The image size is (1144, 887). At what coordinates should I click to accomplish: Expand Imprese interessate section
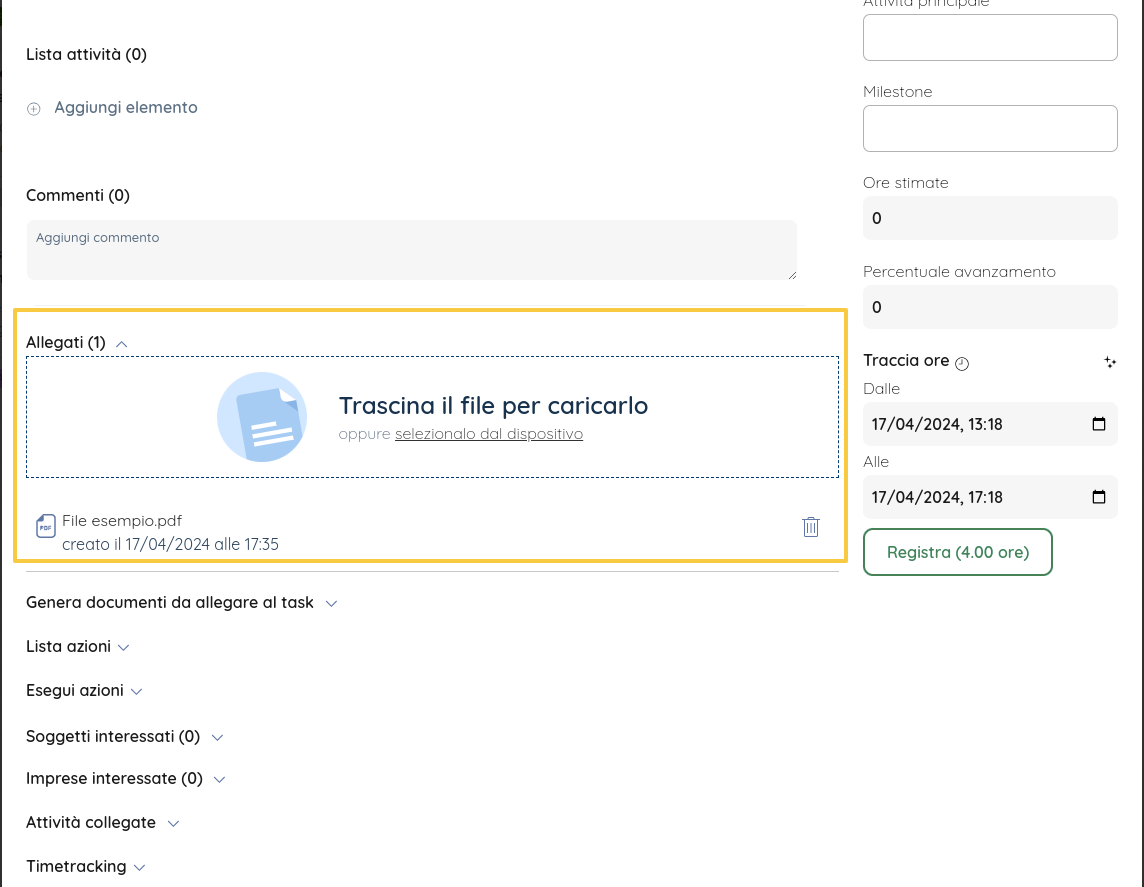[220, 779]
